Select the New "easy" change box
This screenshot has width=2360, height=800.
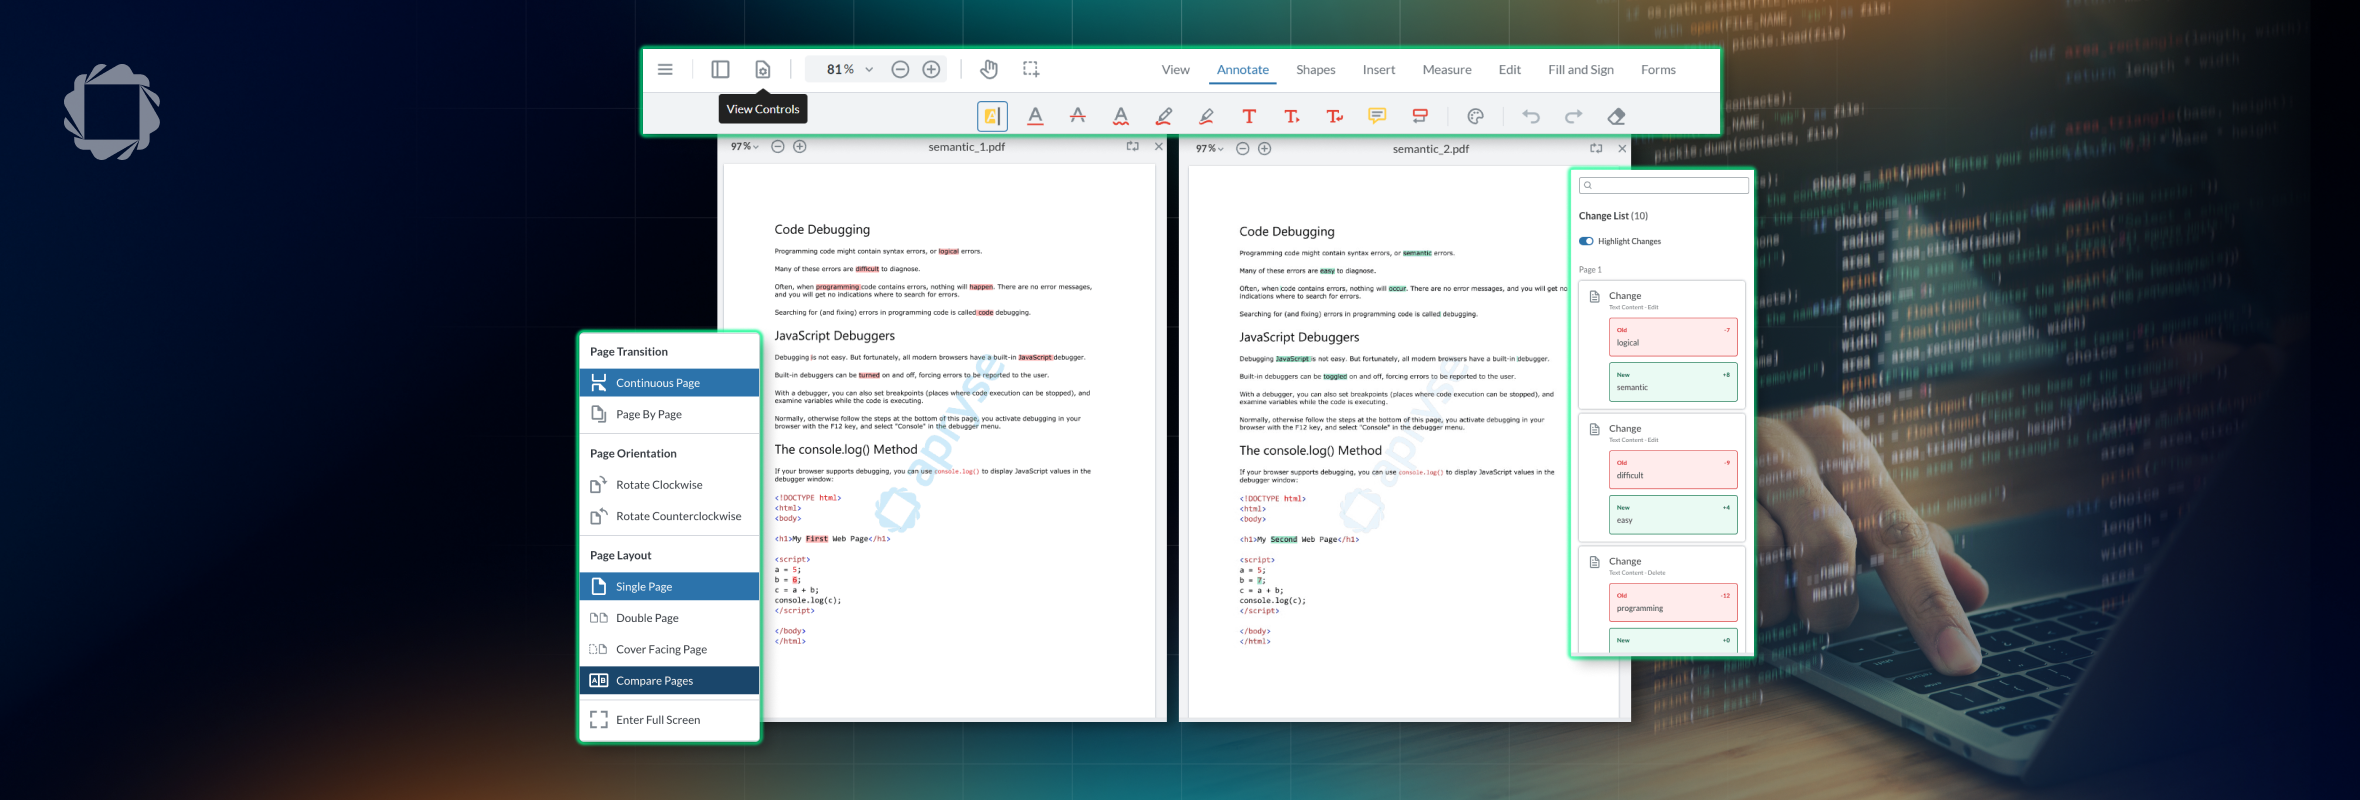click(x=1673, y=515)
